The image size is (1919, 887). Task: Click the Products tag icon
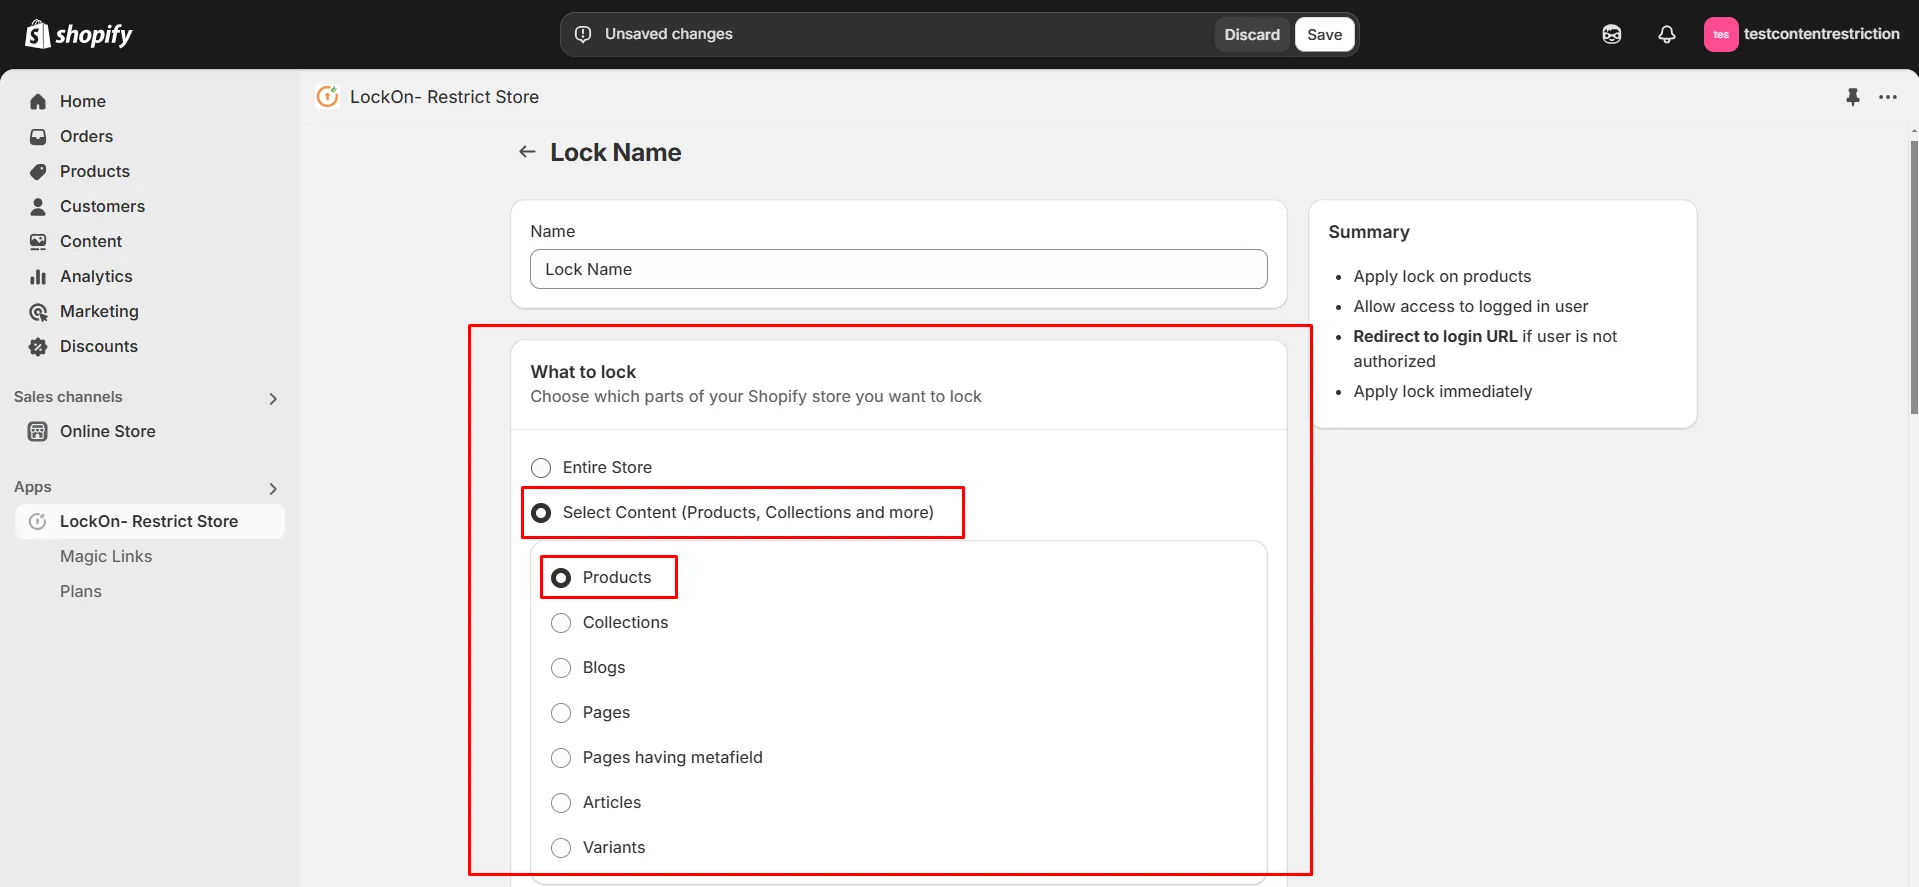click(x=38, y=171)
